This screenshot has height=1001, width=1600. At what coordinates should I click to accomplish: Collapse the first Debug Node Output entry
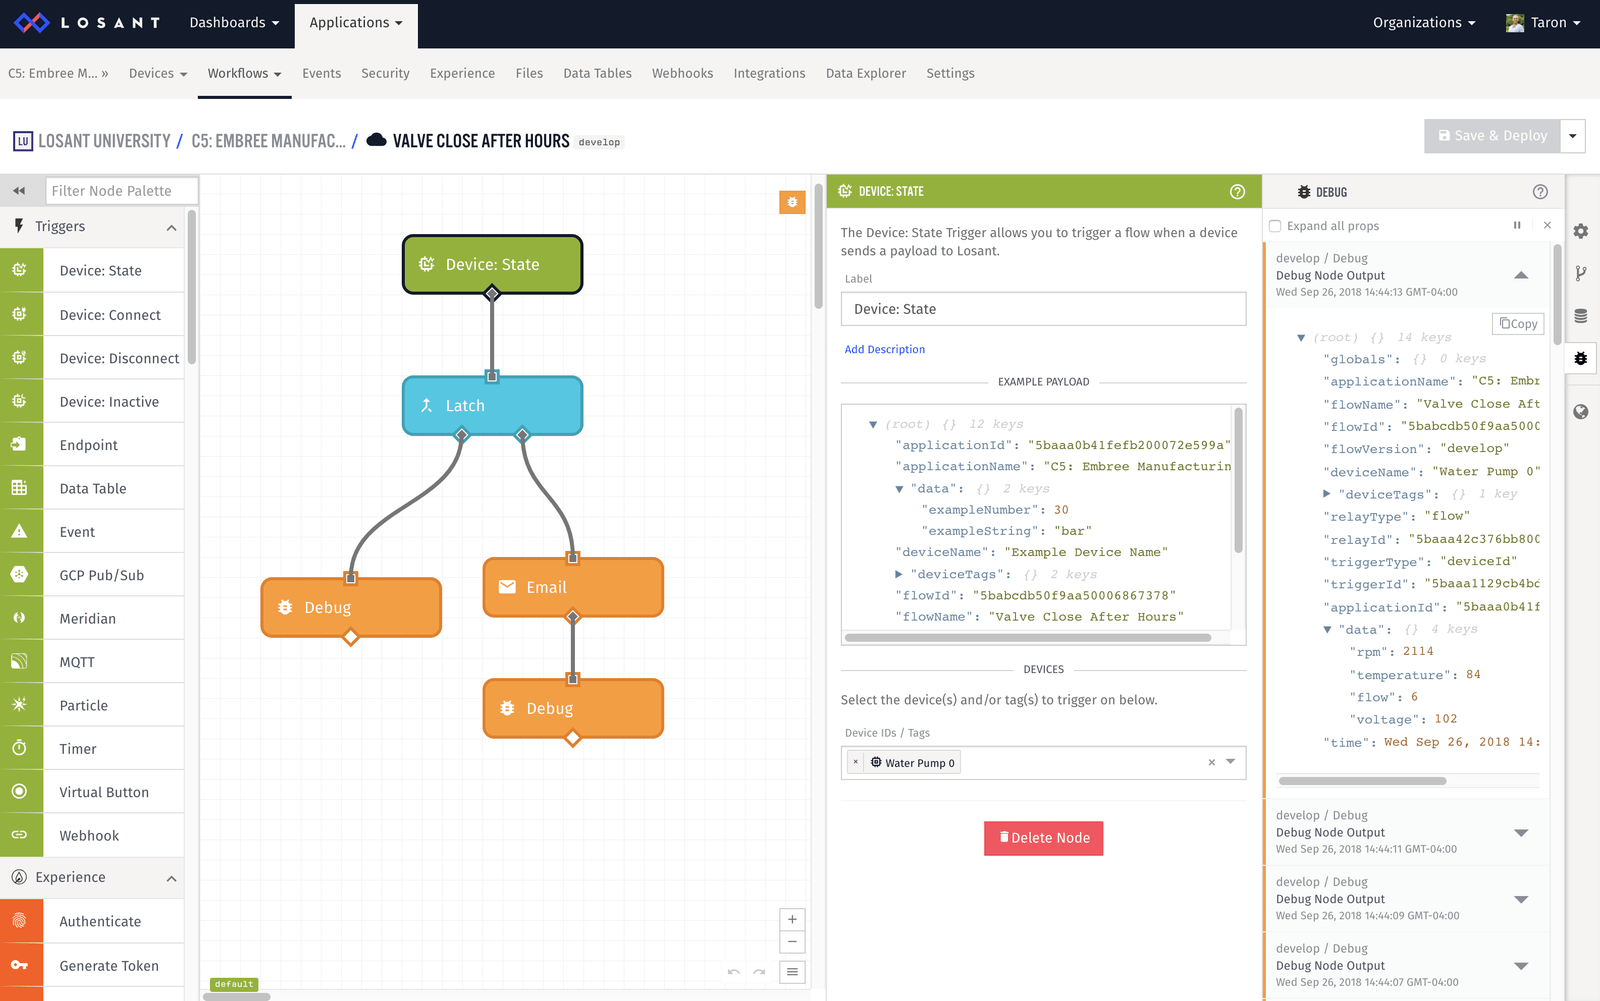pos(1521,275)
